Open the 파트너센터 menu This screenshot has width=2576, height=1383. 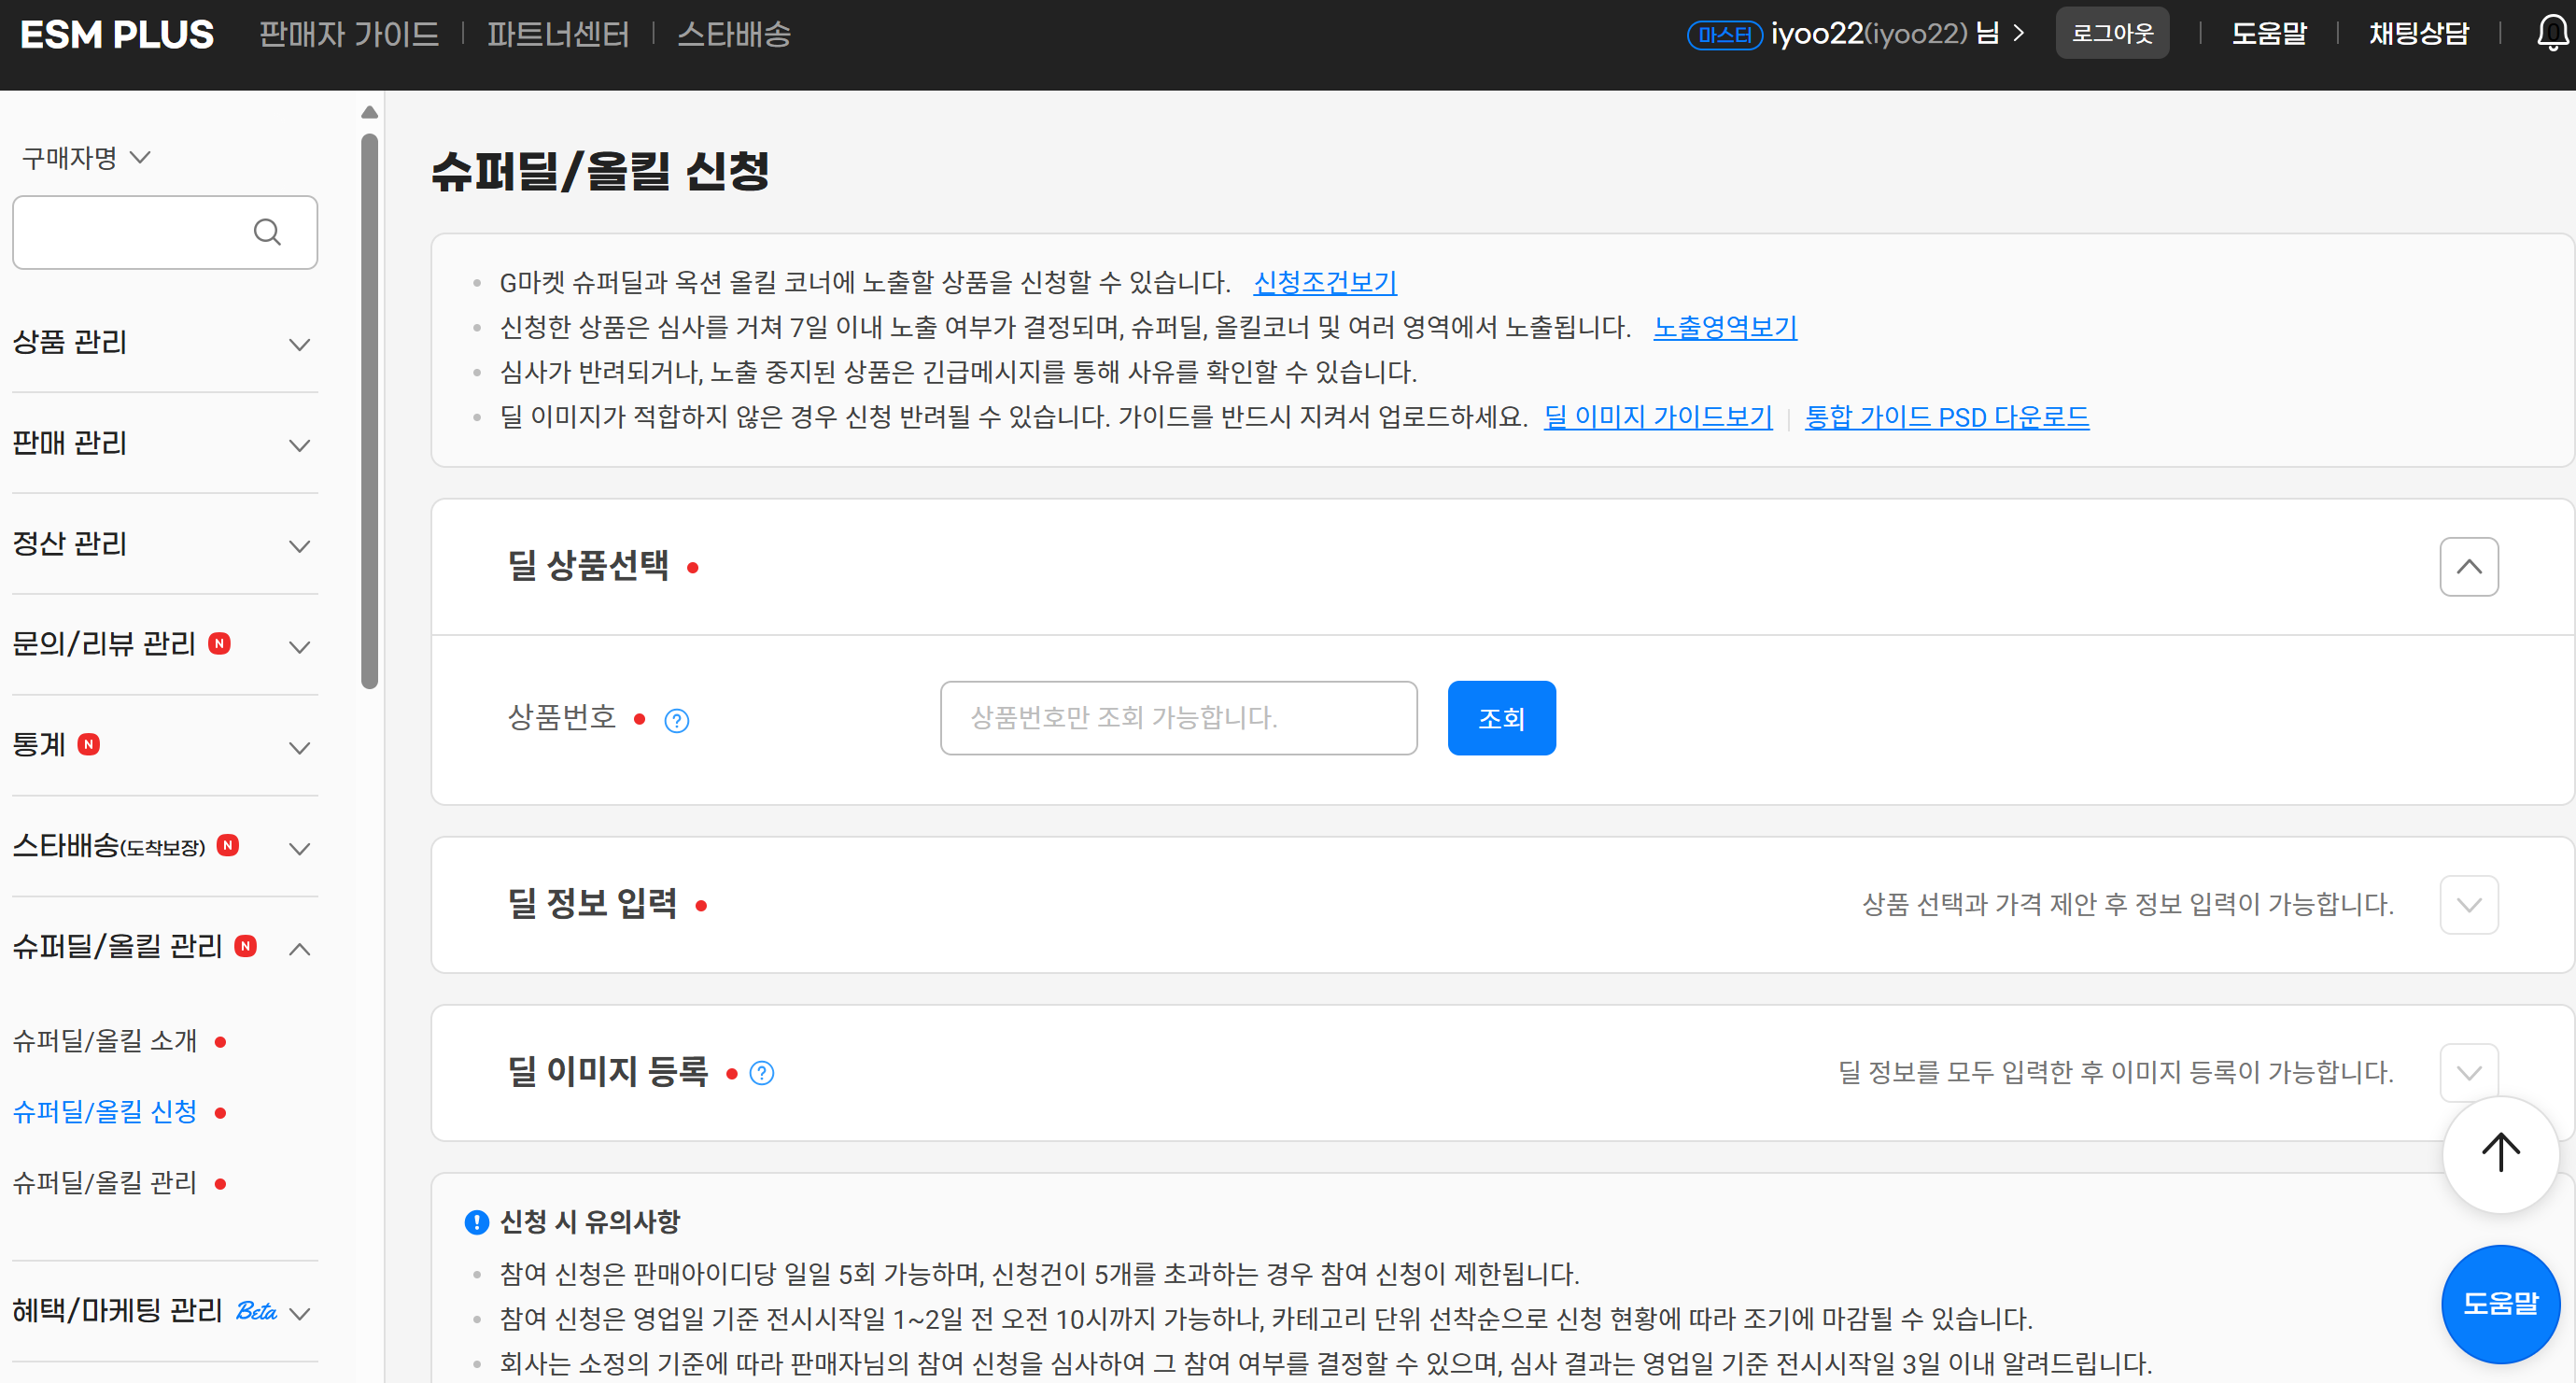(x=557, y=33)
